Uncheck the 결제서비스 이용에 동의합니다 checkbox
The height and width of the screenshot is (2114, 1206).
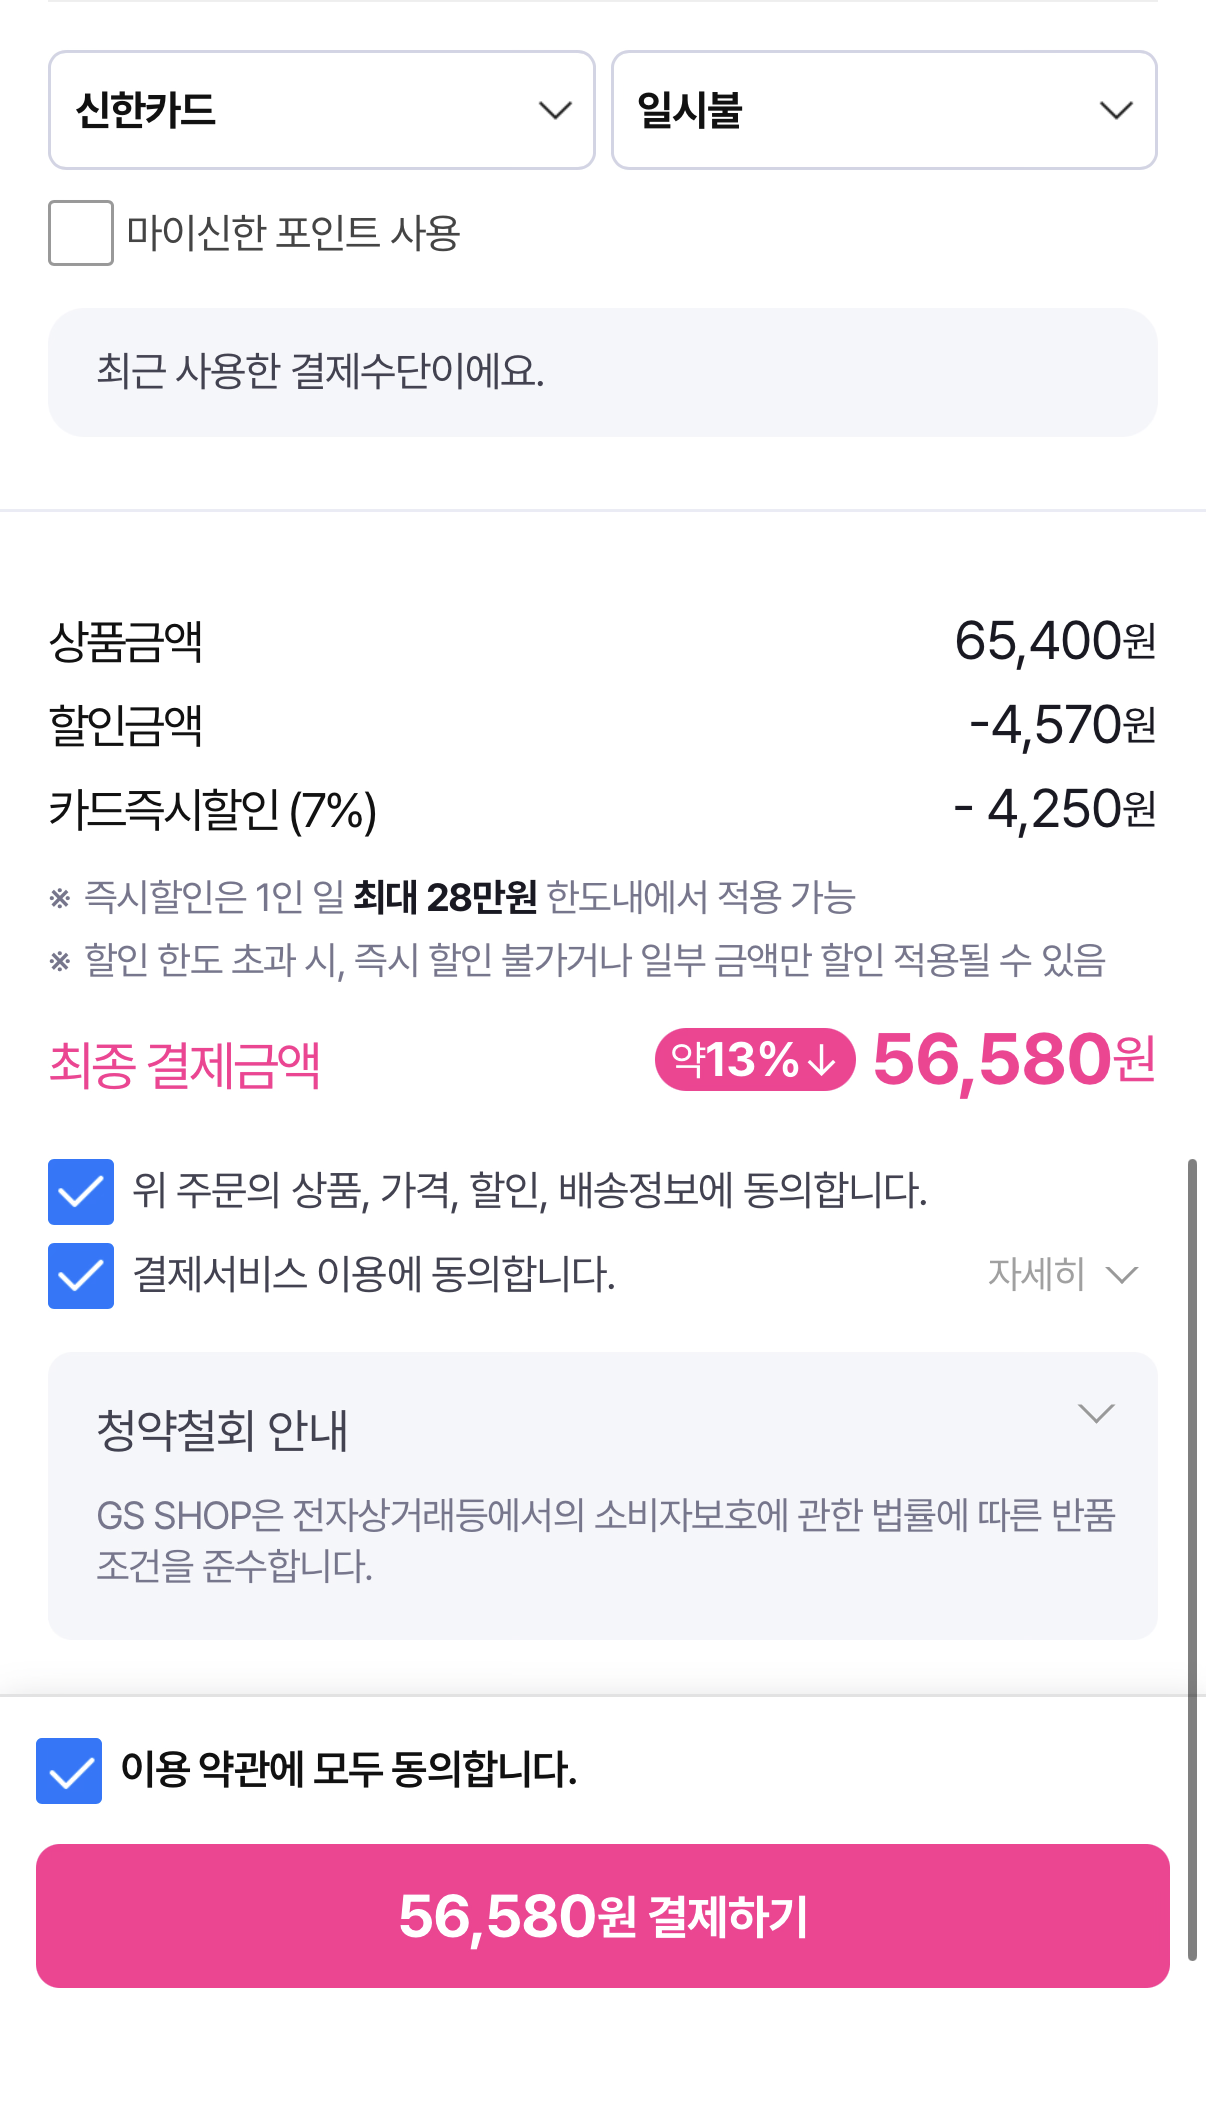tap(81, 1276)
